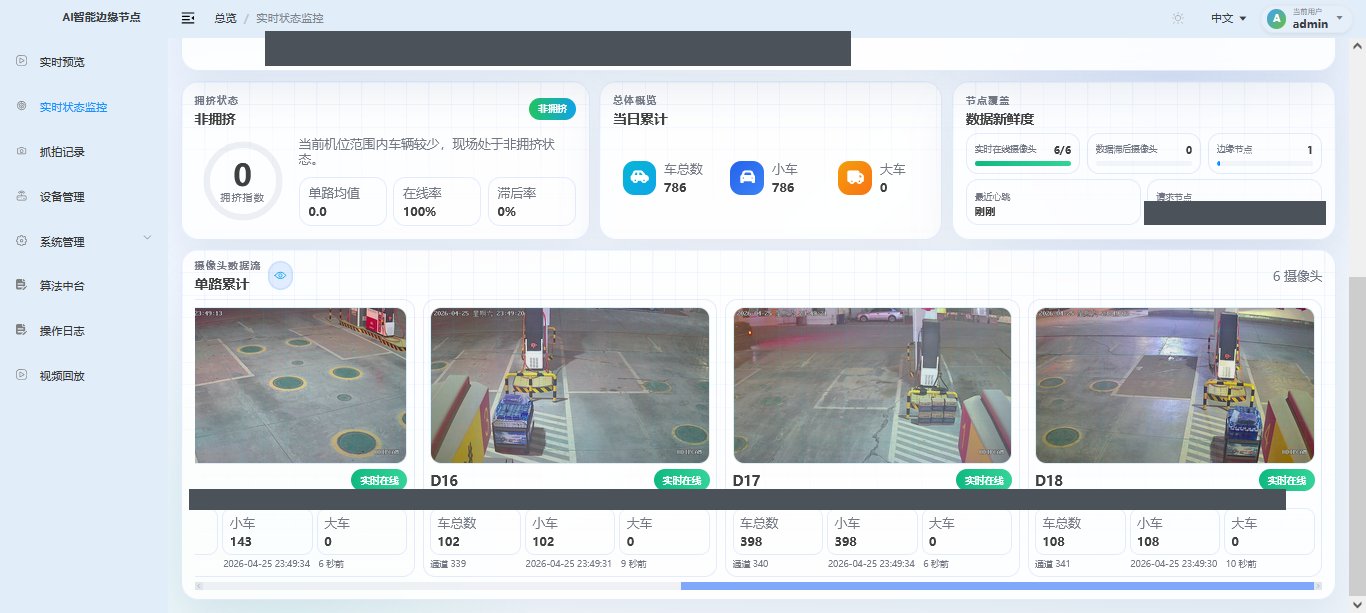The height and width of the screenshot is (613, 1366).
Task: Open the admin user dropdown
Action: 1308,18
